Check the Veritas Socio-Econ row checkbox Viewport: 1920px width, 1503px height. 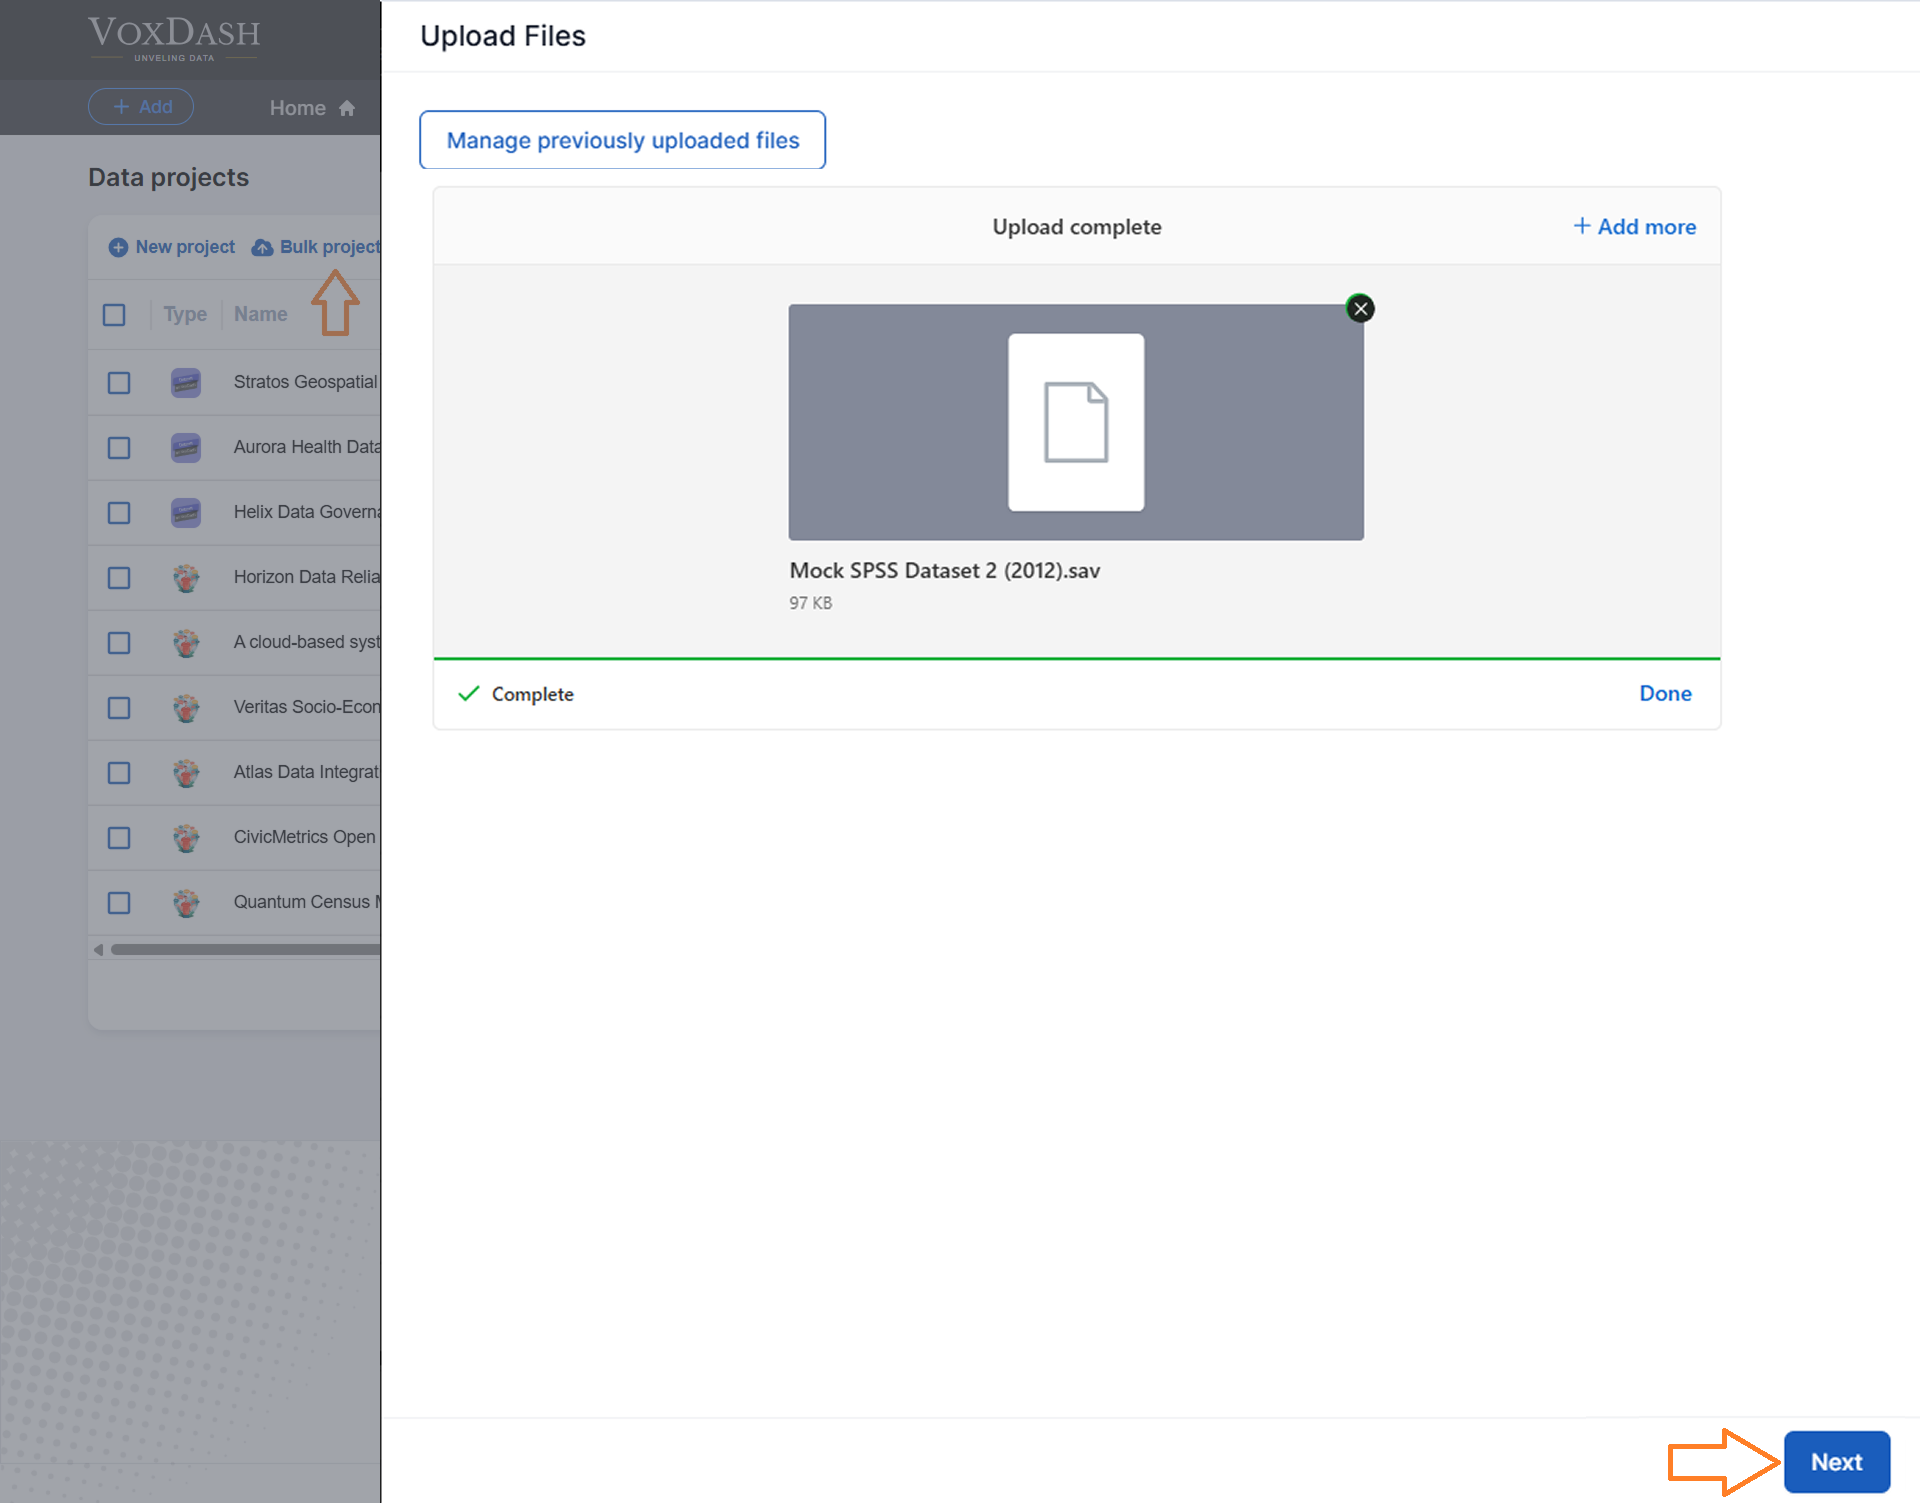point(119,708)
